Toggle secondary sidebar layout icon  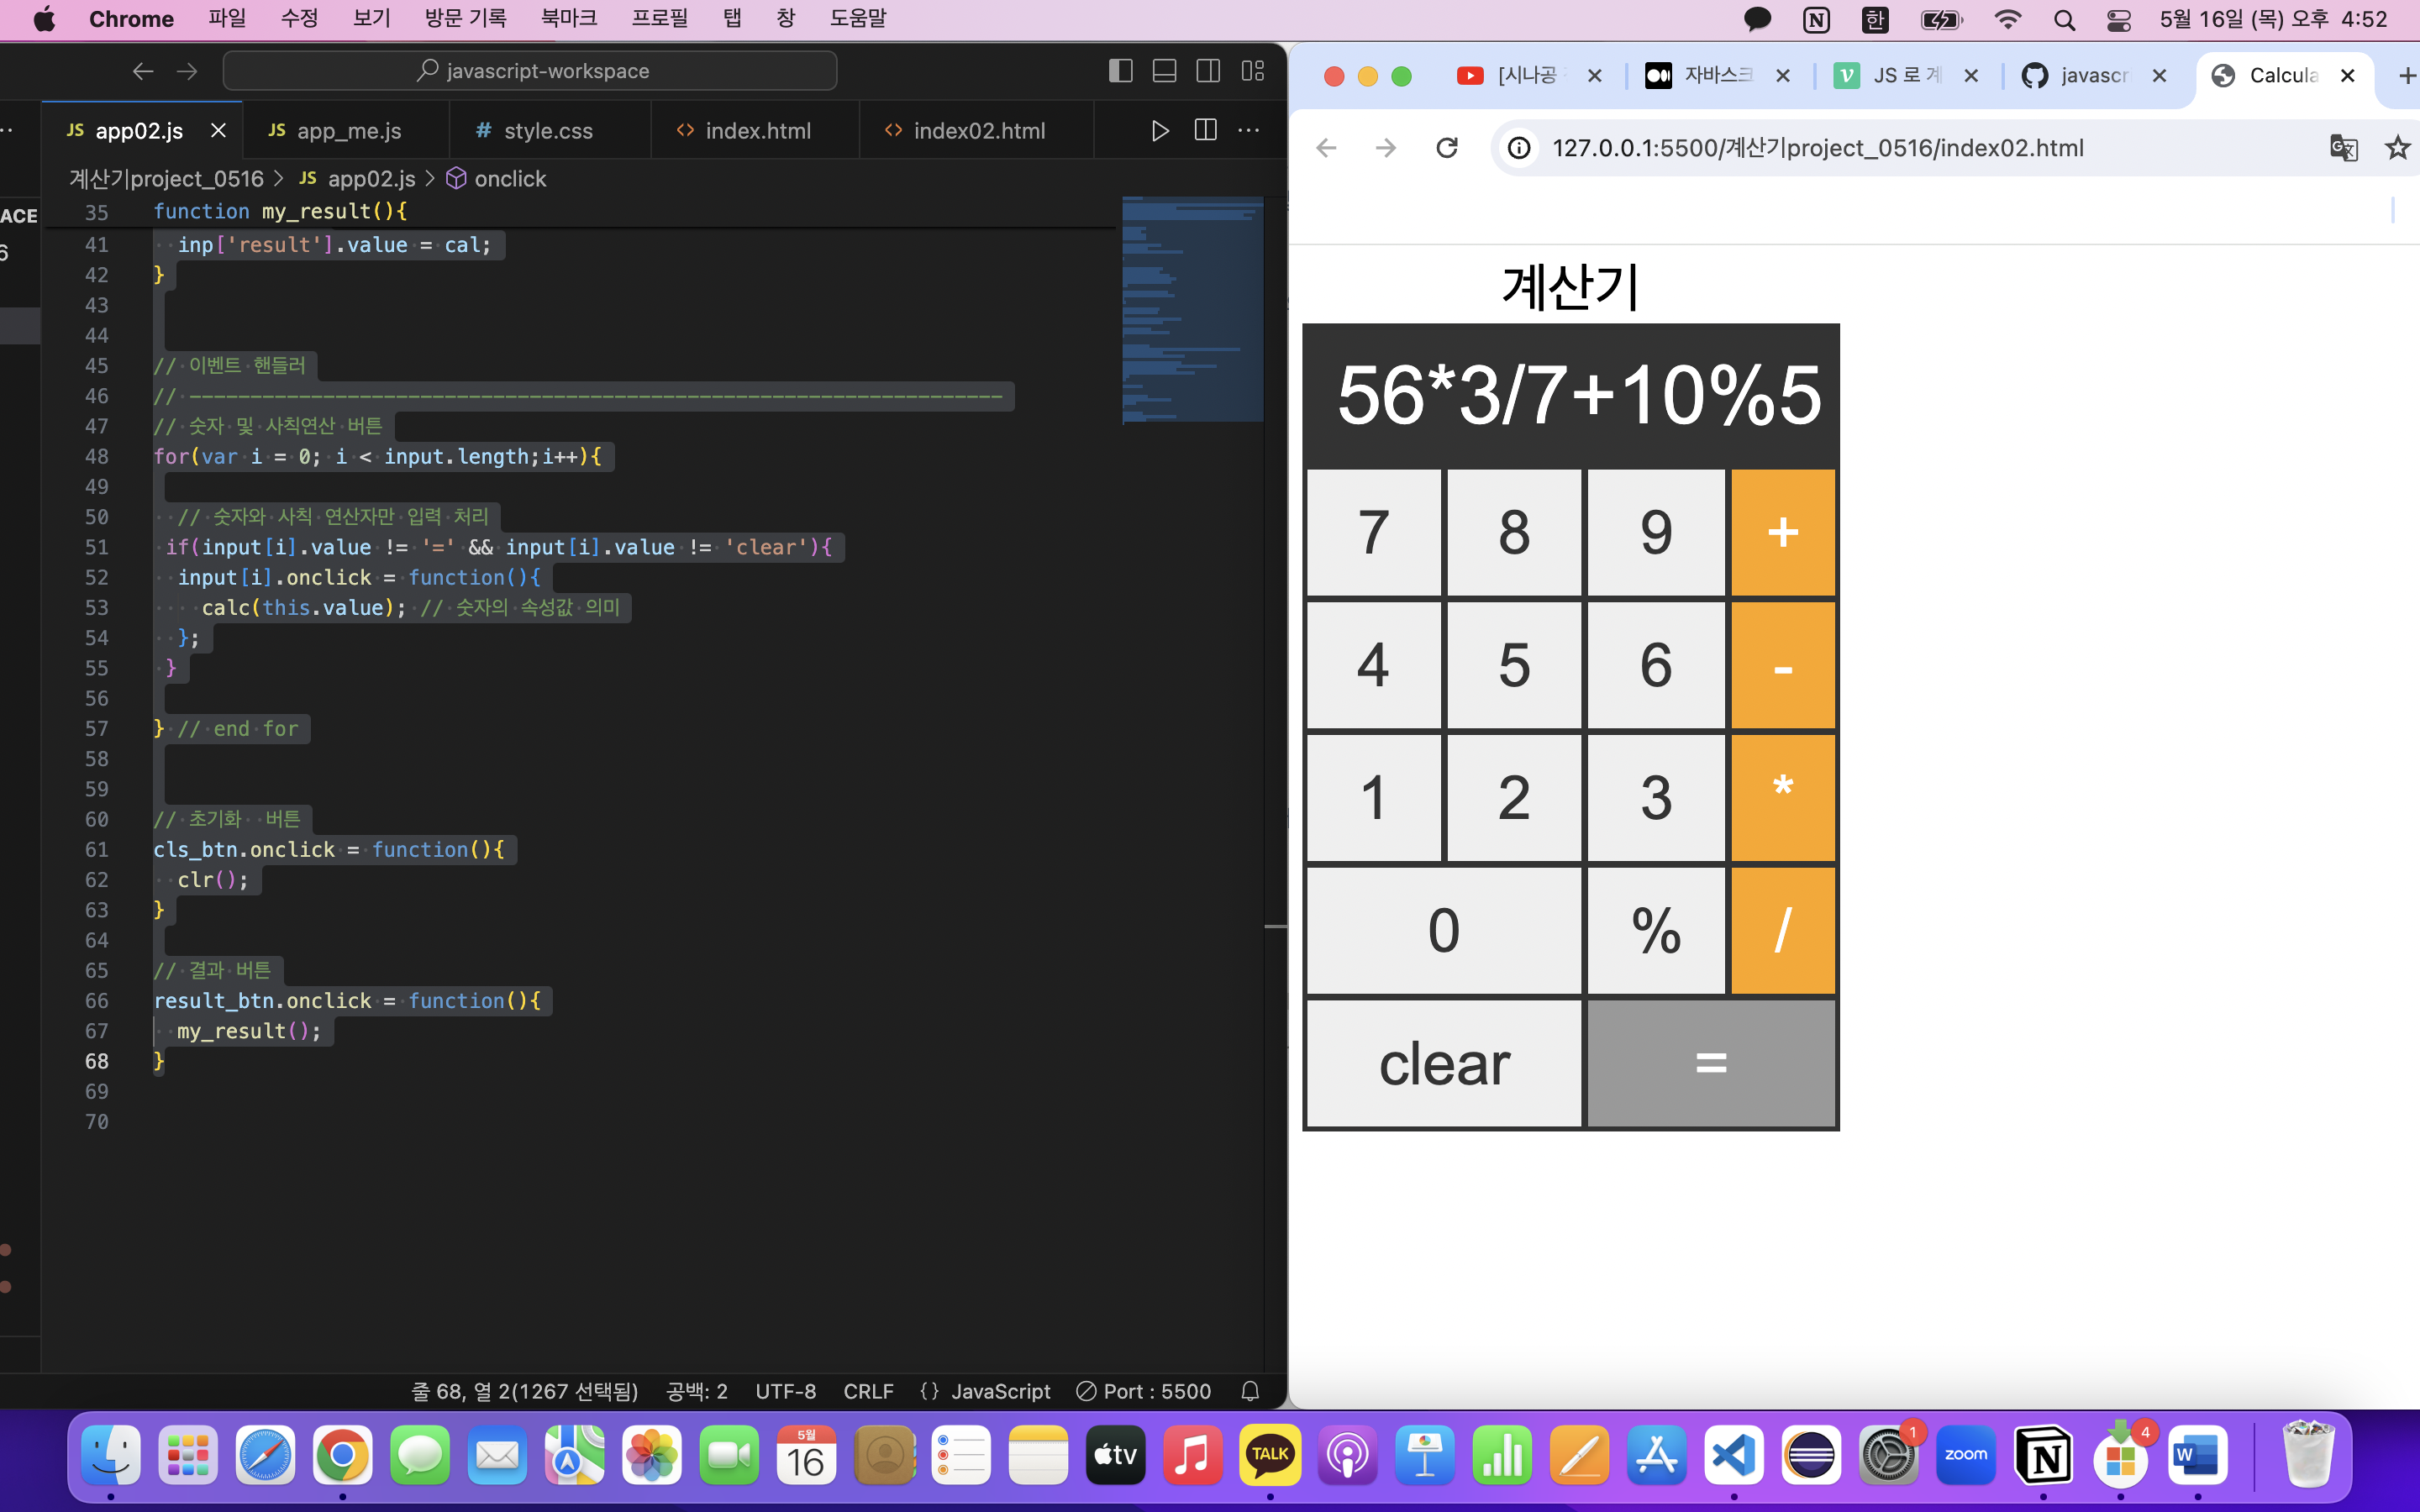coord(1208,71)
